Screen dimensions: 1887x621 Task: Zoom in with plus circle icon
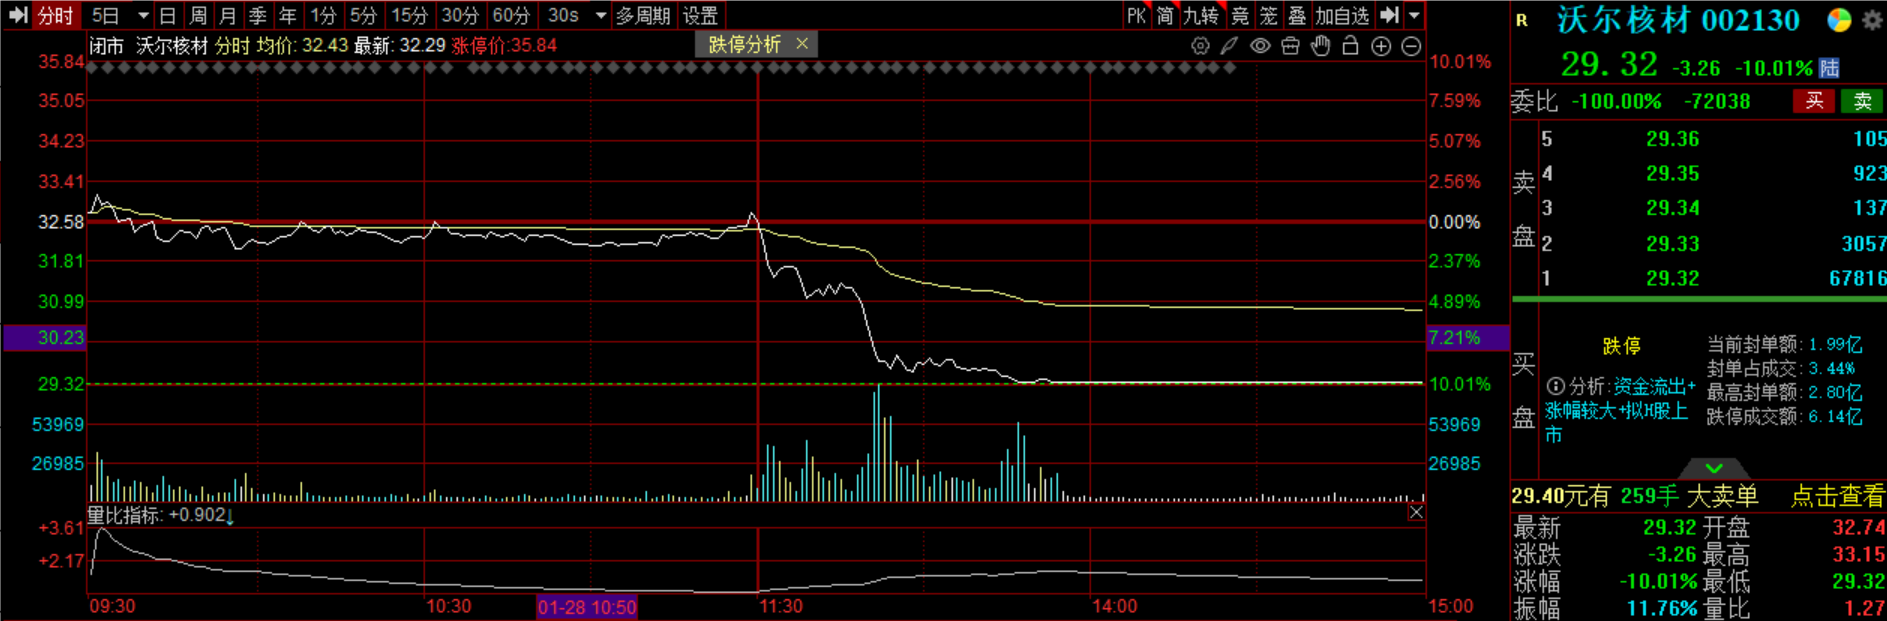[x=1381, y=46]
